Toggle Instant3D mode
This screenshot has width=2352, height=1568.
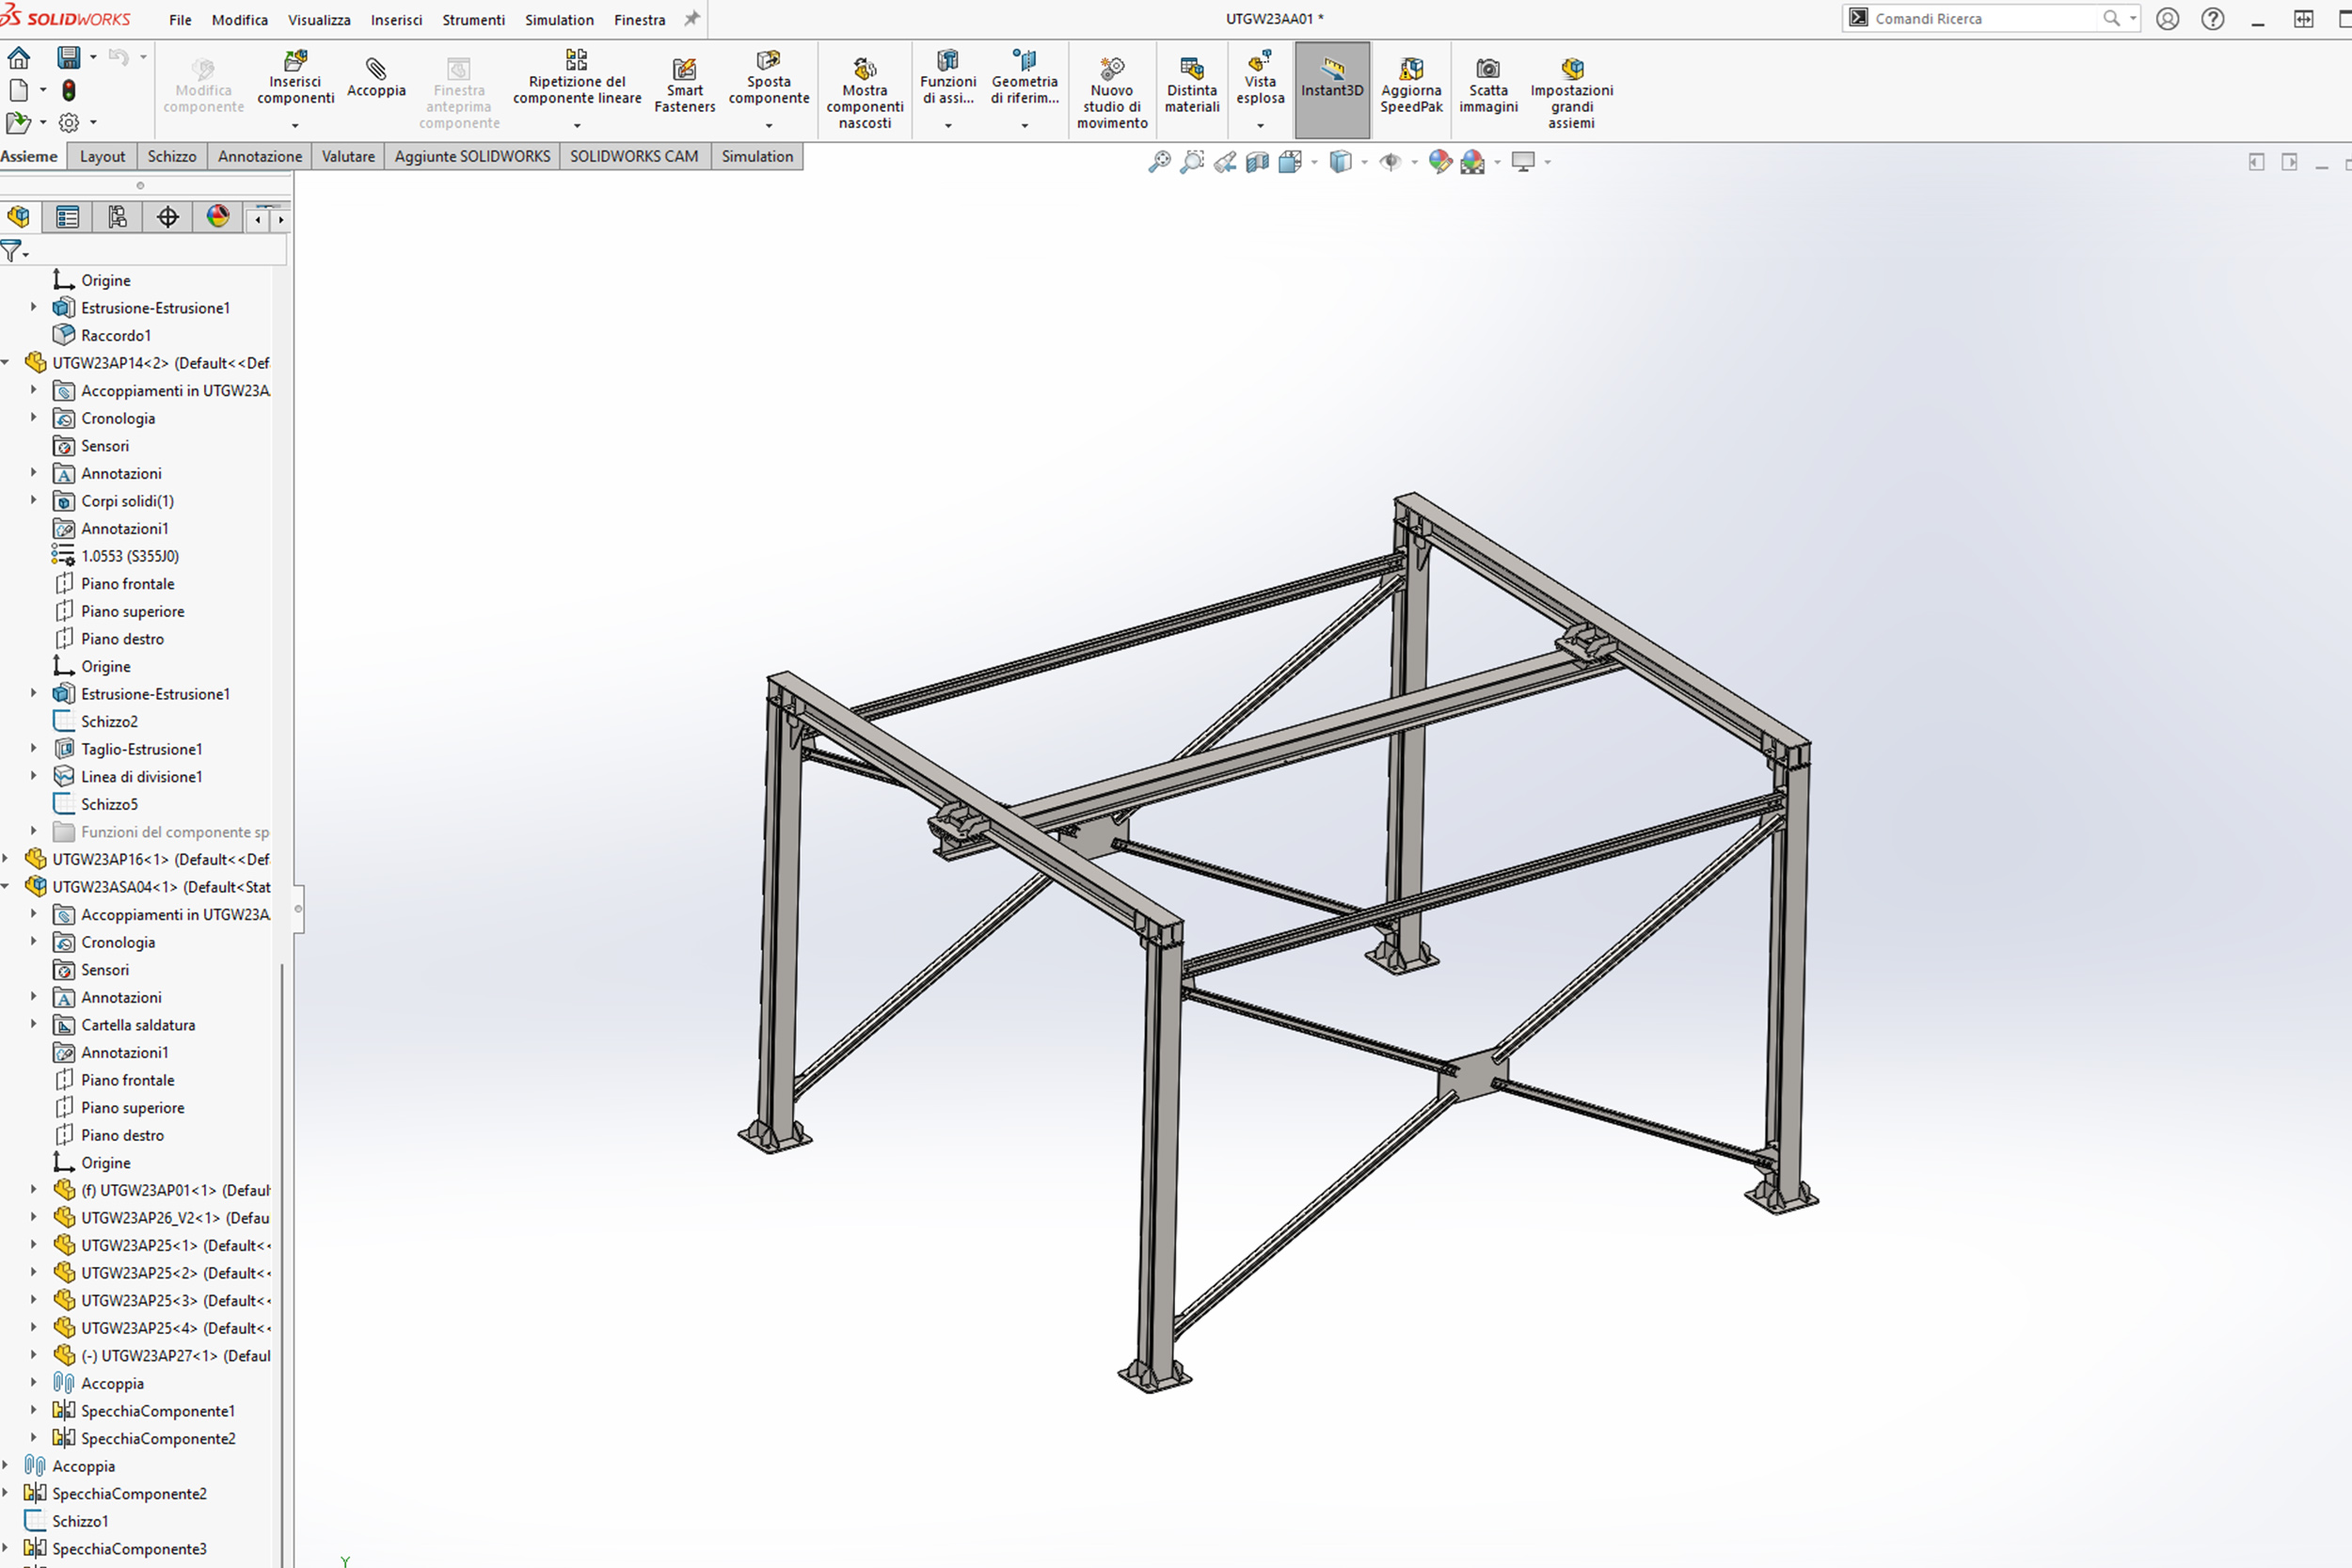coord(1332,90)
